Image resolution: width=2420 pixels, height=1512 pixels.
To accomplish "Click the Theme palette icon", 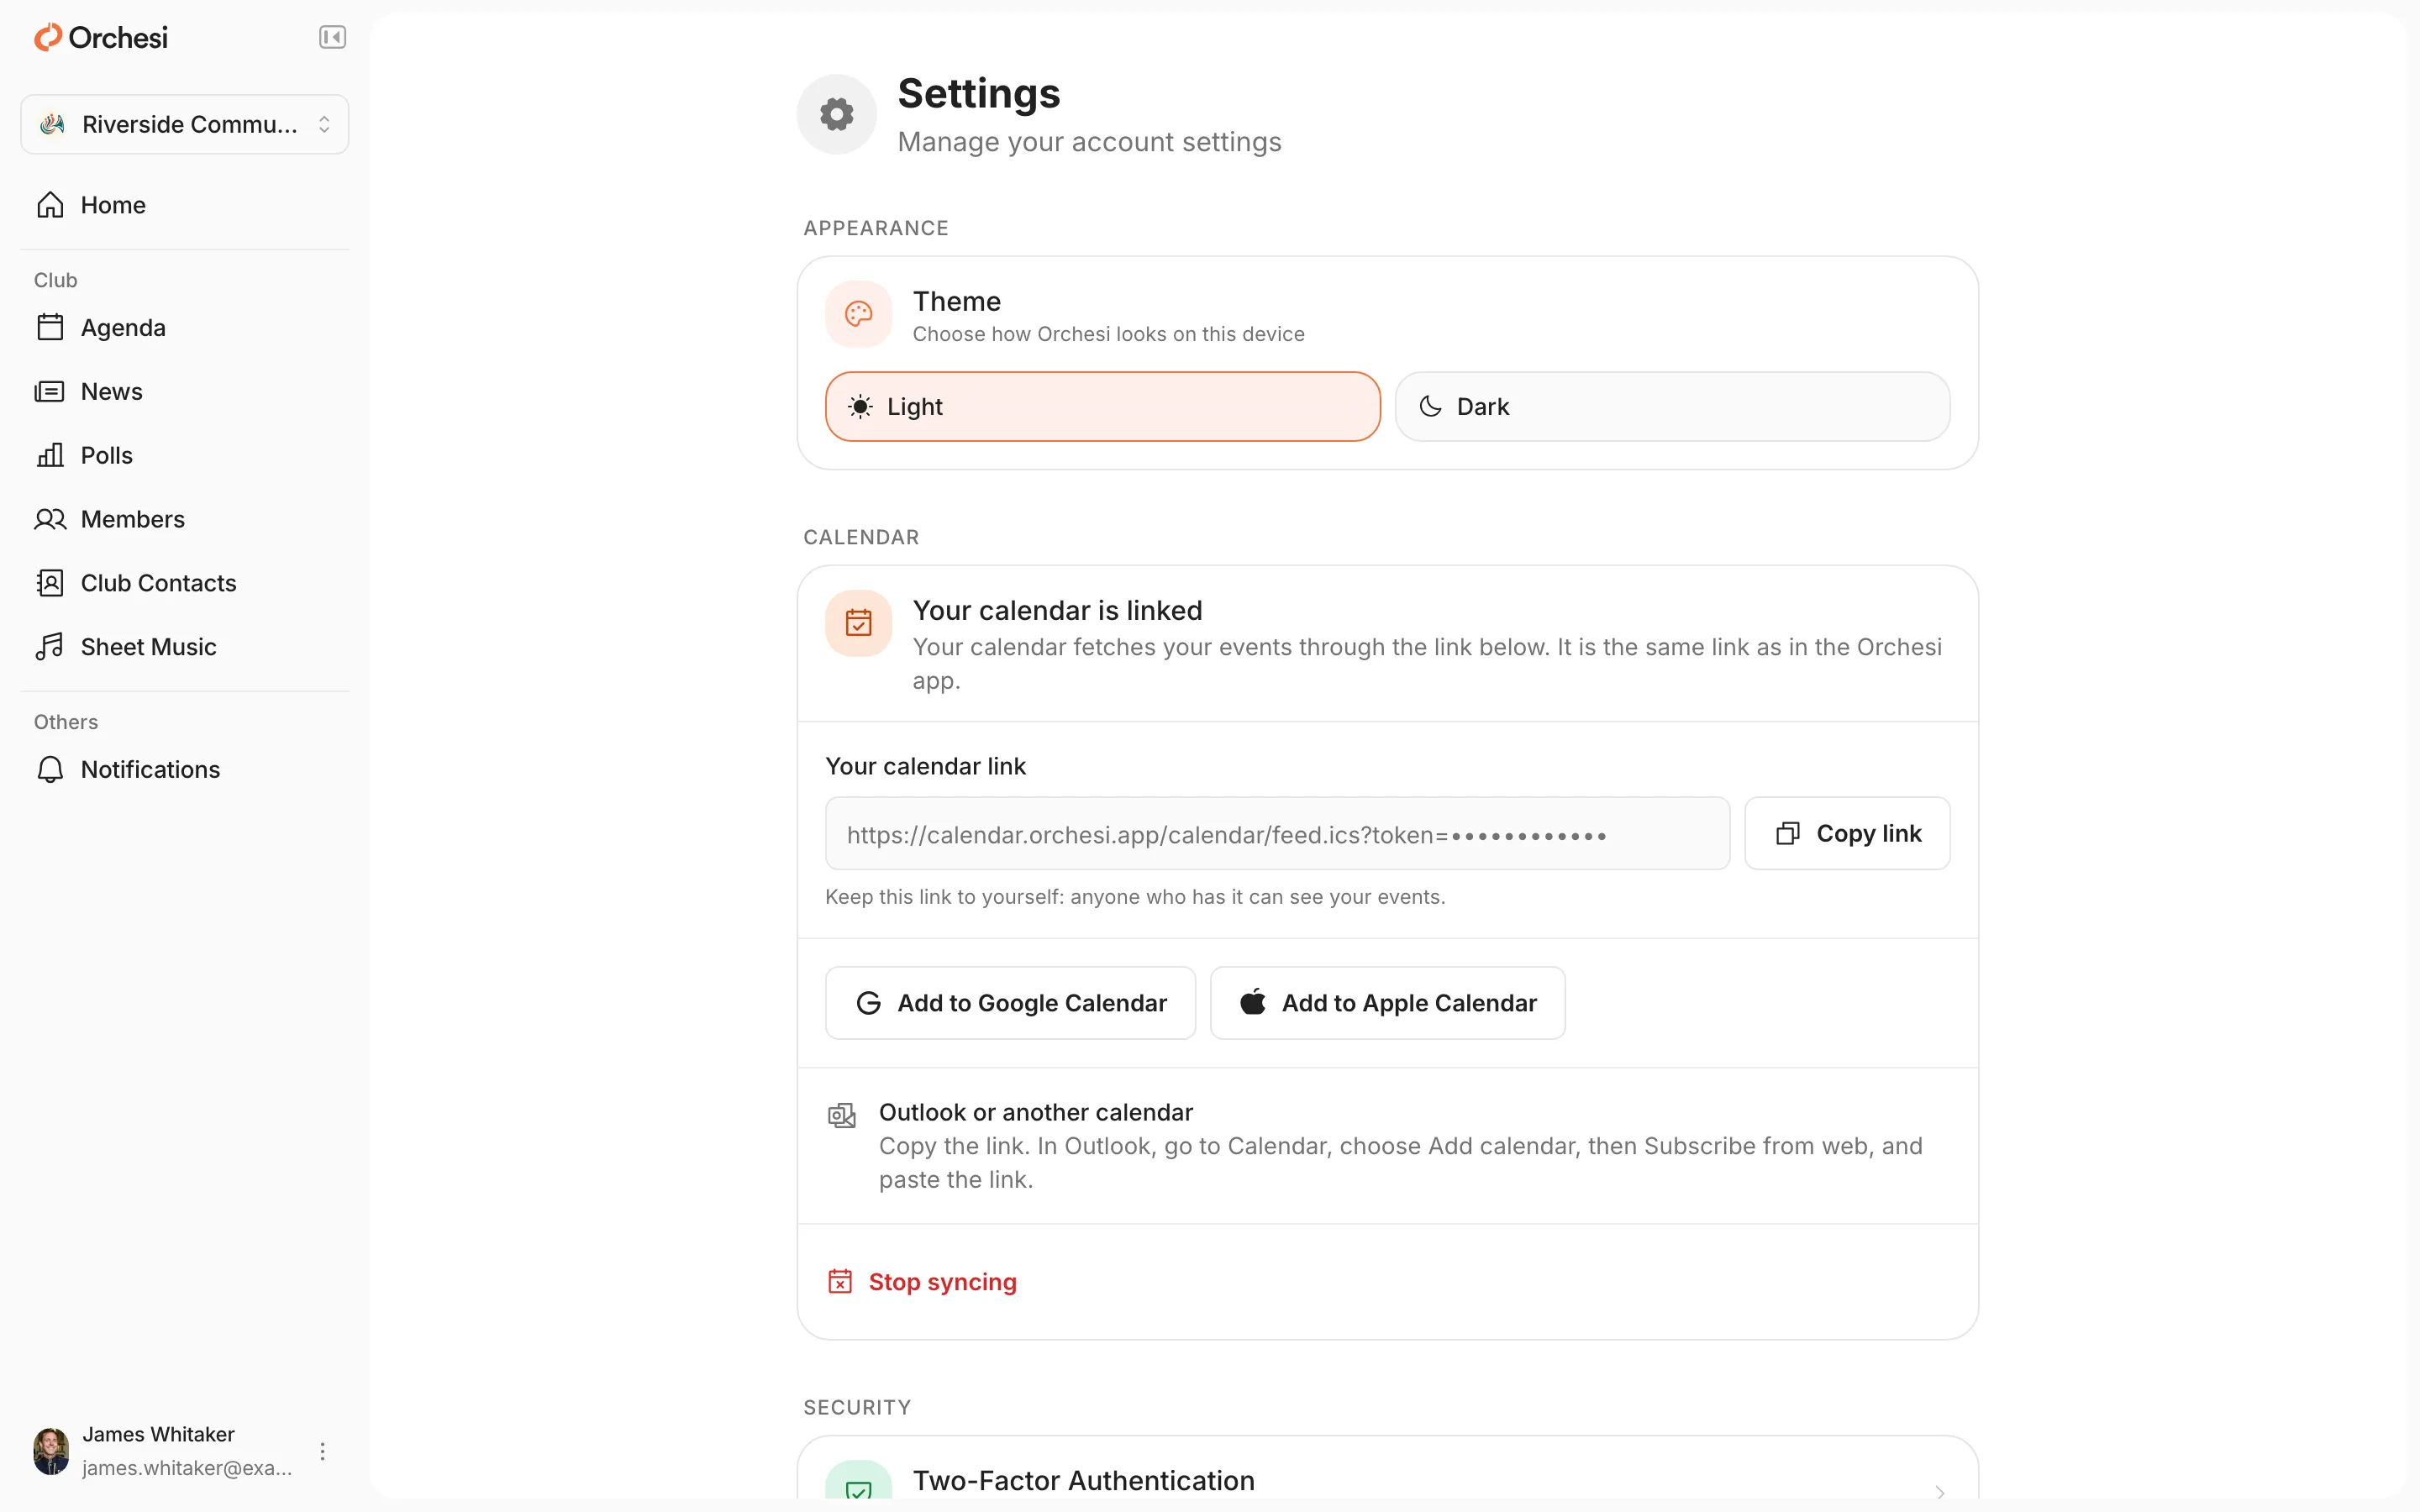I will [x=858, y=314].
